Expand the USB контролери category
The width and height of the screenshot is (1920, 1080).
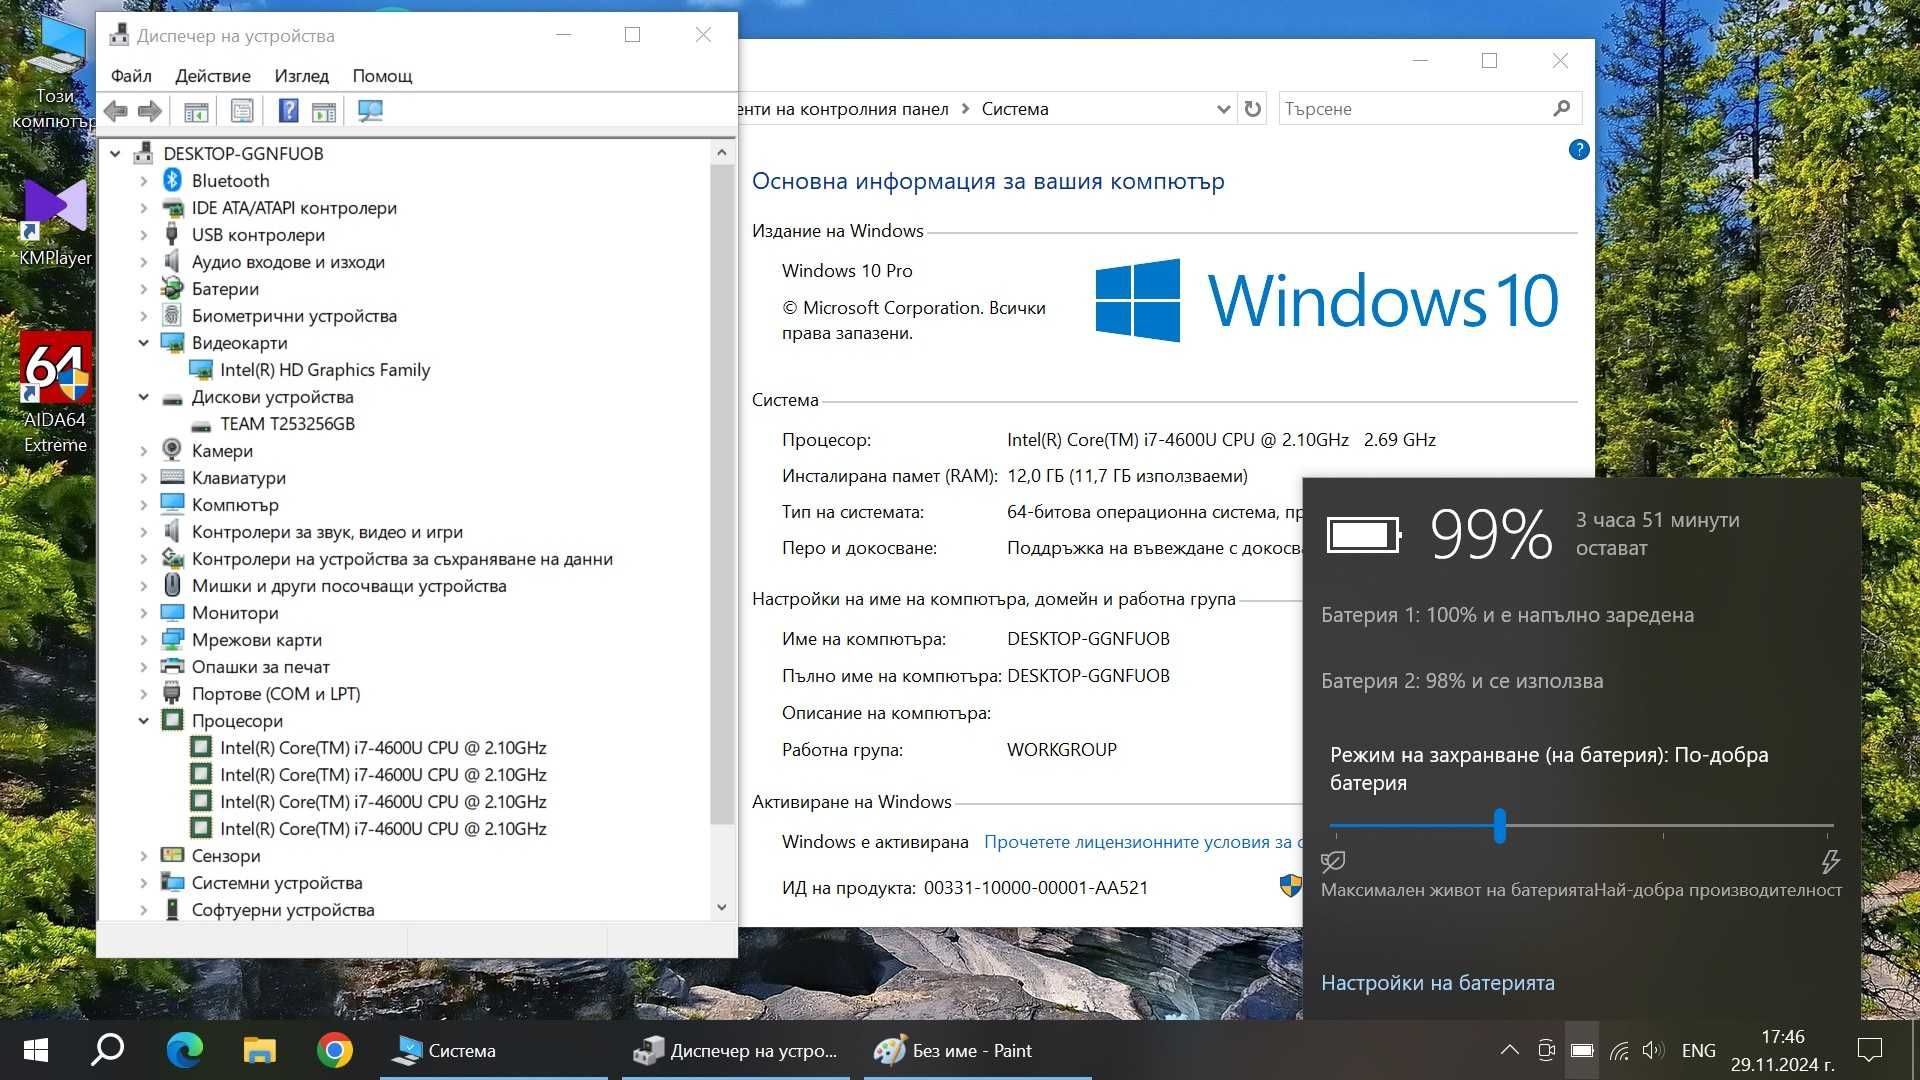coord(143,235)
